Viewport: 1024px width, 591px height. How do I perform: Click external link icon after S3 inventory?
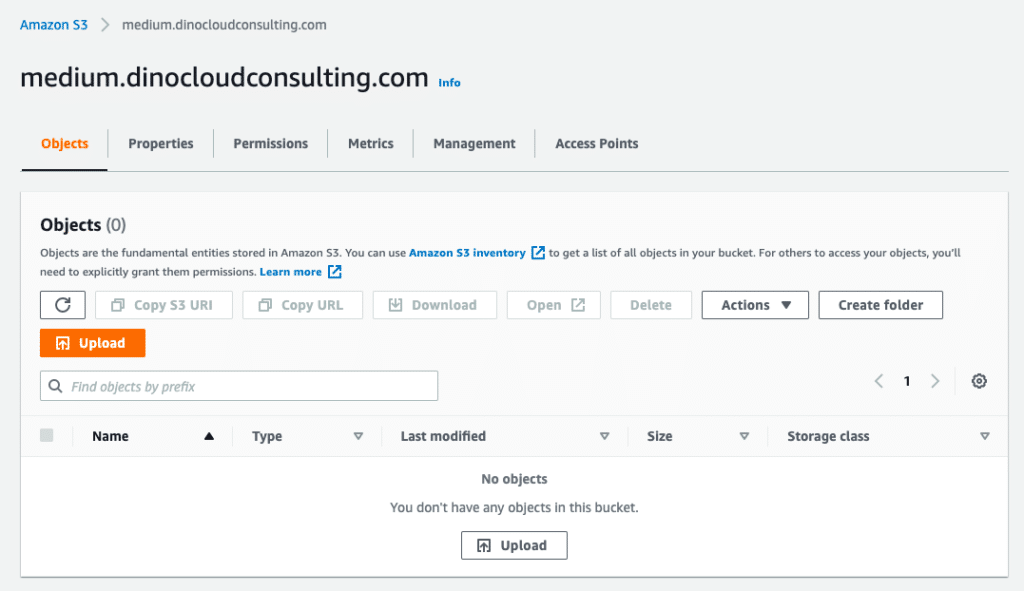(x=538, y=253)
